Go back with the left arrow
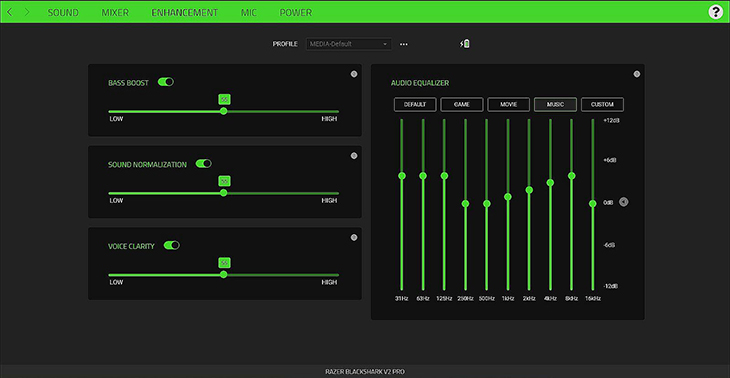Viewport: 730px width, 378px height. coord(9,12)
